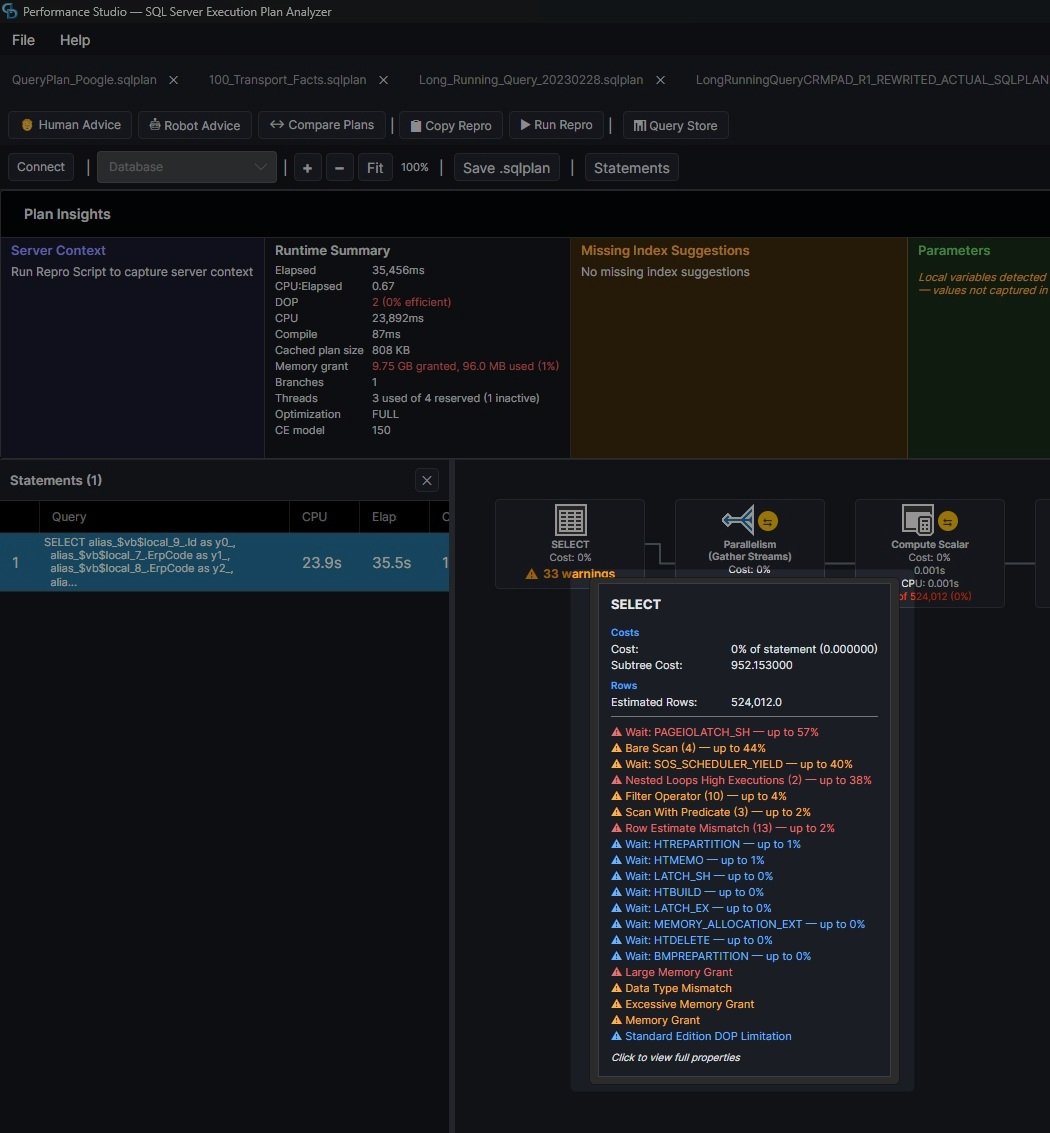Click Nested Loops High Executions warning
This screenshot has height=1133, width=1050.
point(741,780)
